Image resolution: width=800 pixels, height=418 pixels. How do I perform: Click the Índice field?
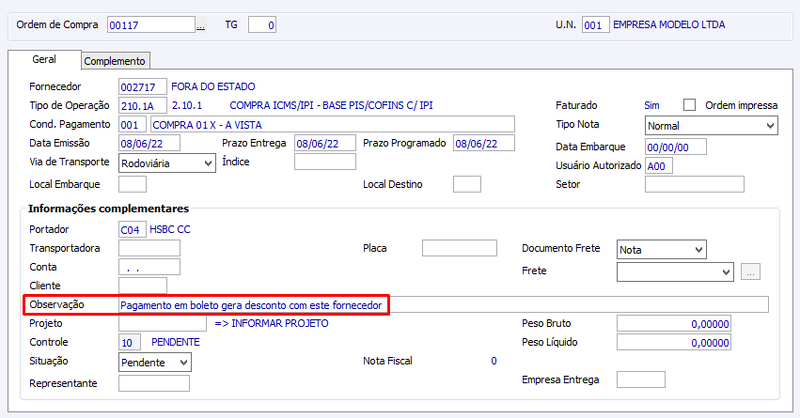point(325,162)
